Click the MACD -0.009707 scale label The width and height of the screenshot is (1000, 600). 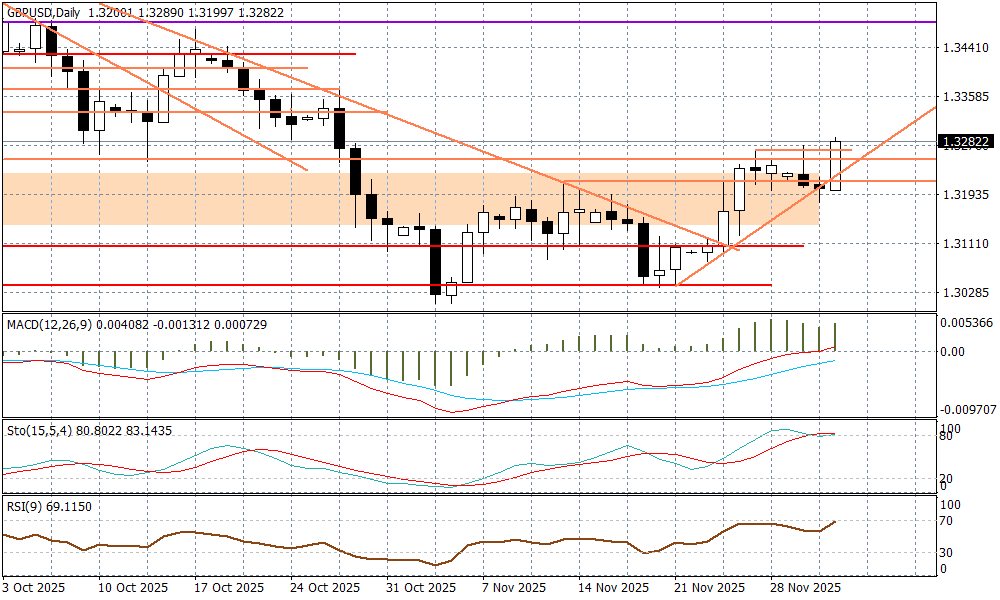coord(967,410)
